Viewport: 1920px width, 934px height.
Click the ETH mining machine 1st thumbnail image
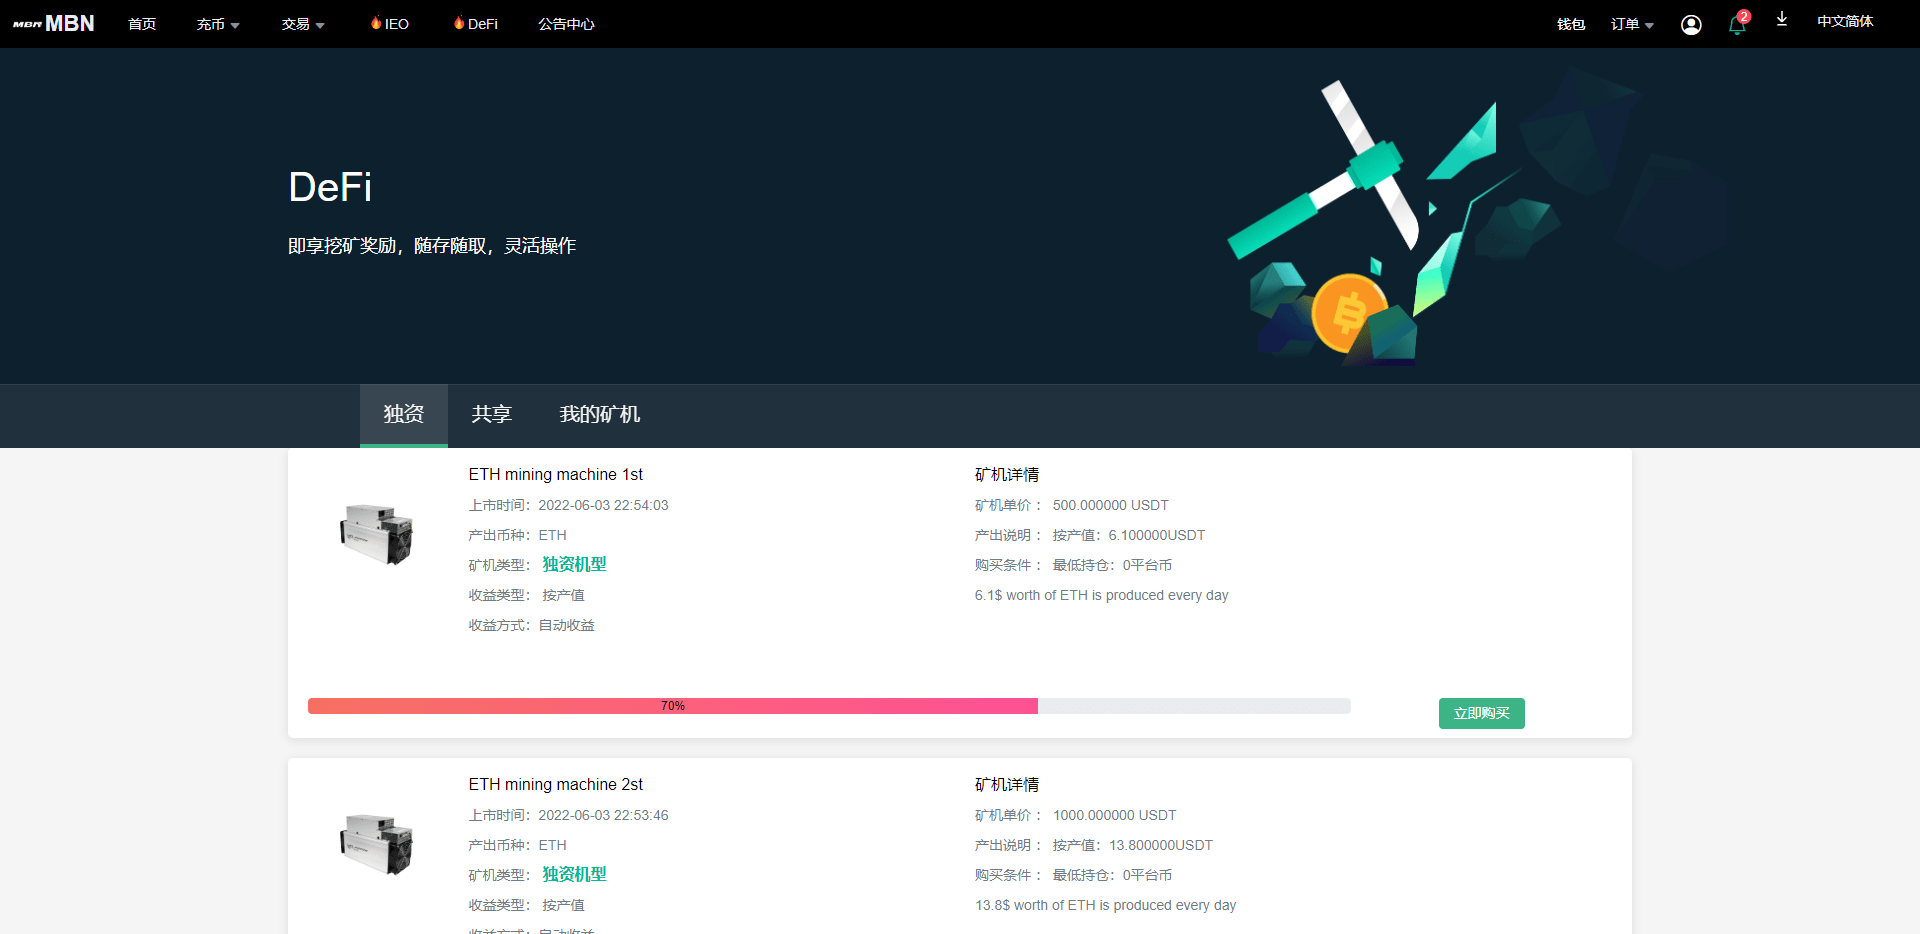[376, 535]
